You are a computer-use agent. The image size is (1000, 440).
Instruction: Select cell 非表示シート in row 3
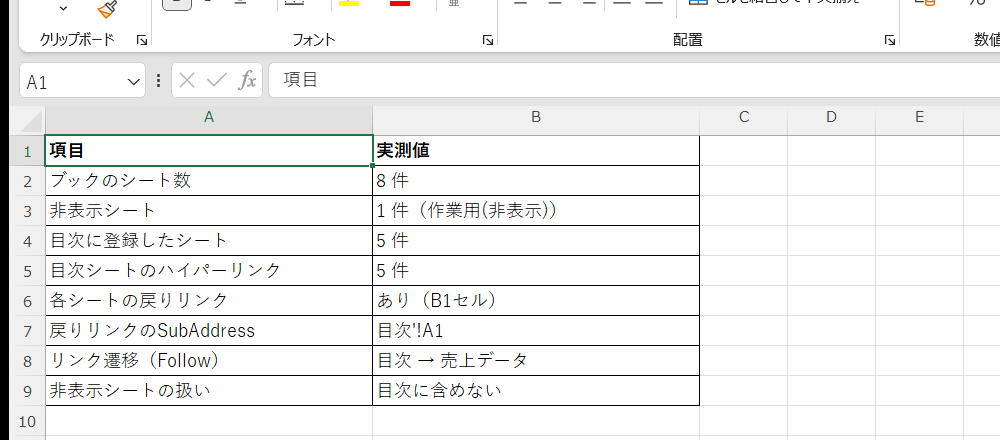pos(209,211)
